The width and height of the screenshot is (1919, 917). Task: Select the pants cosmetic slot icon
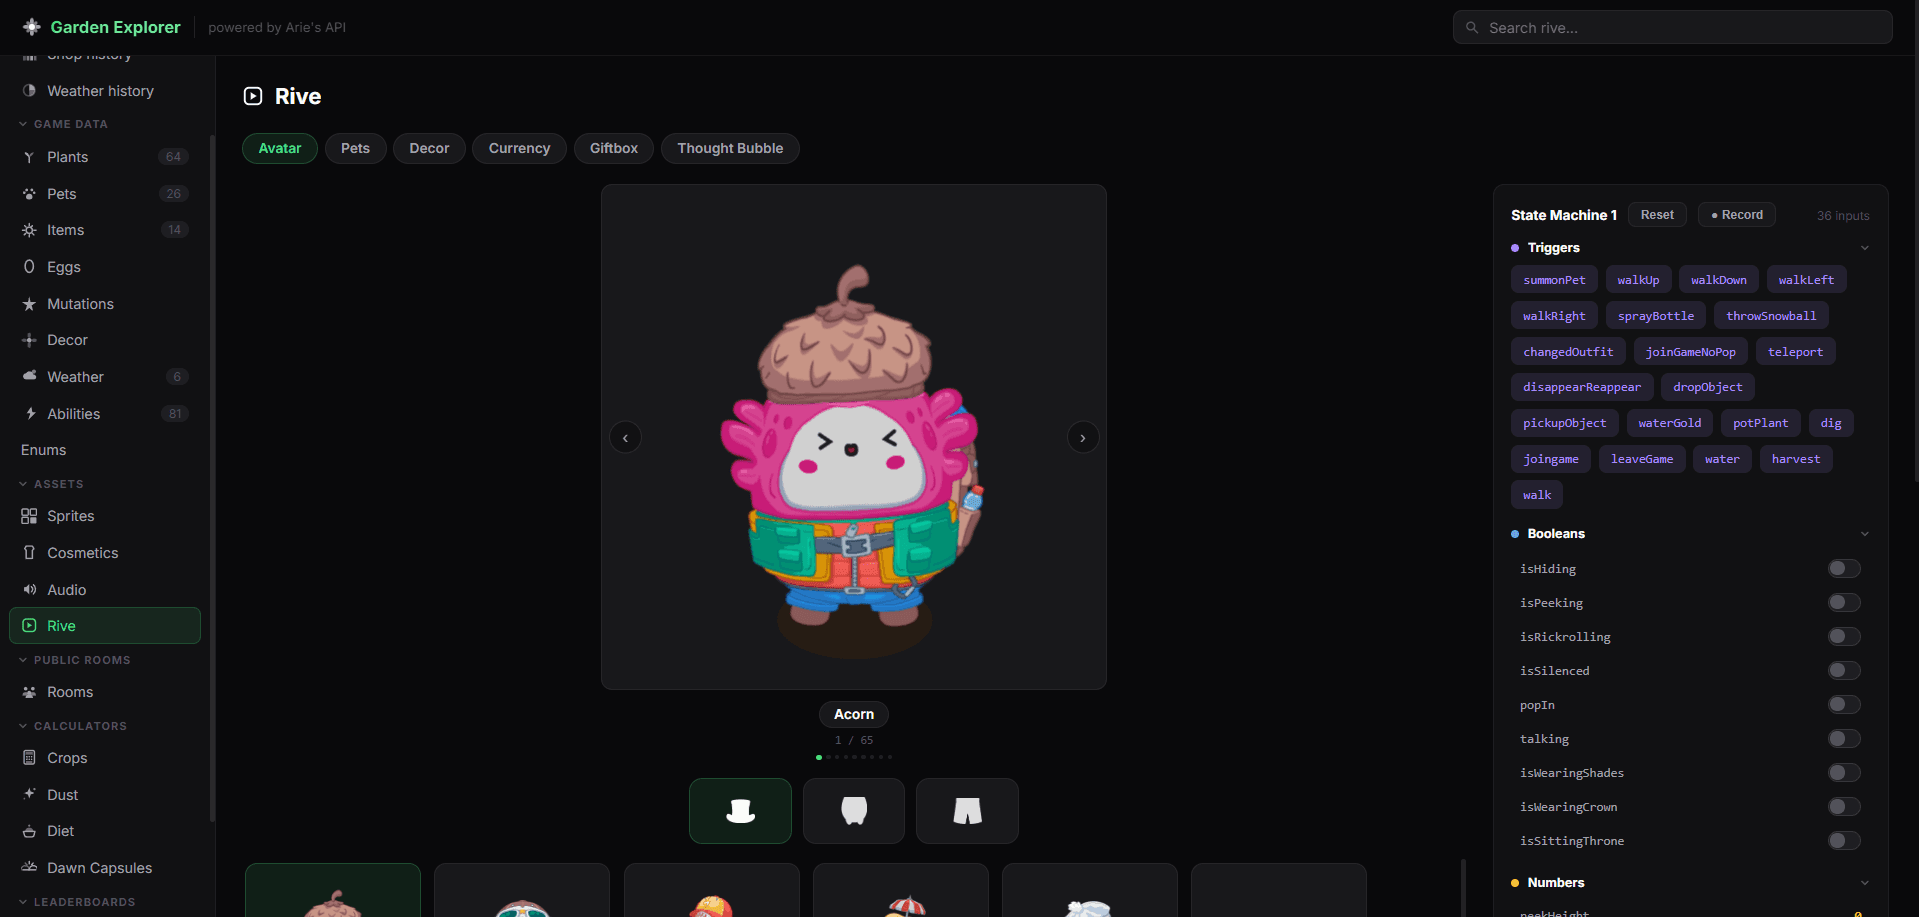click(967, 811)
